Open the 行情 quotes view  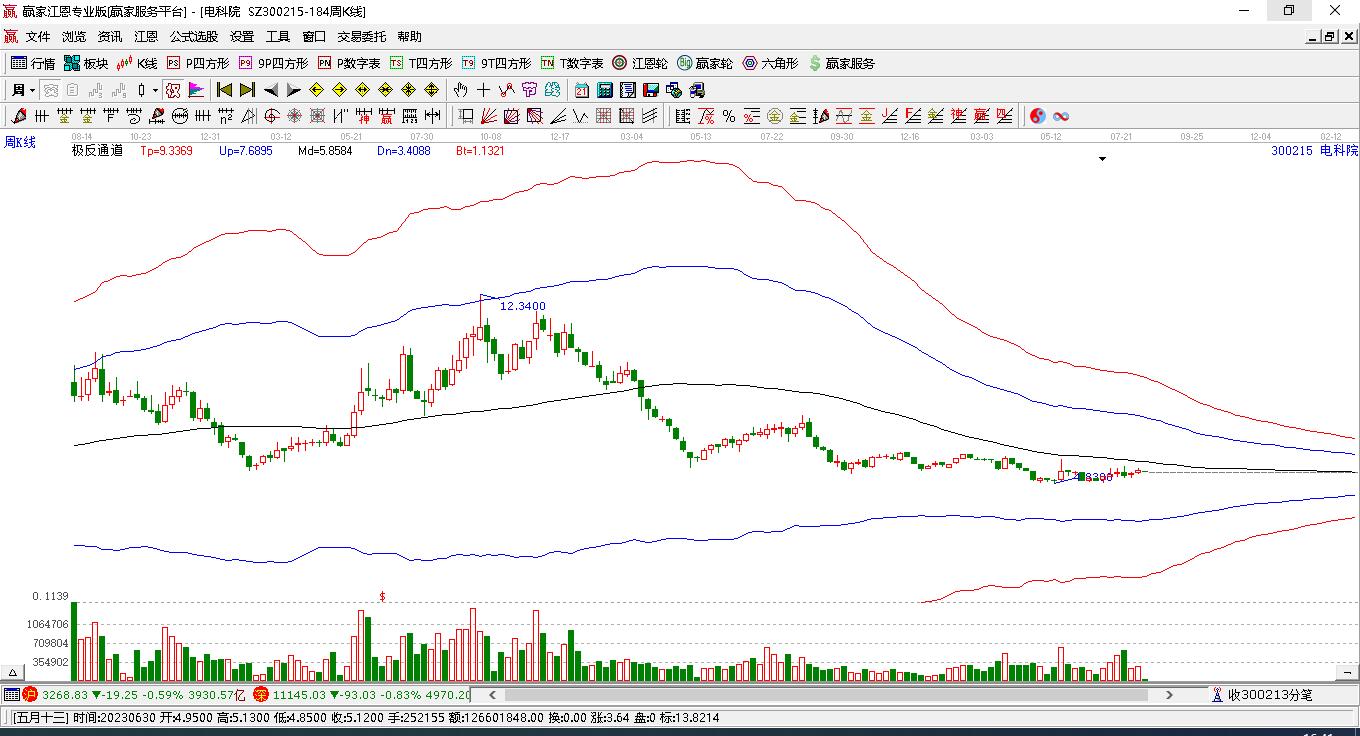click(x=33, y=63)
